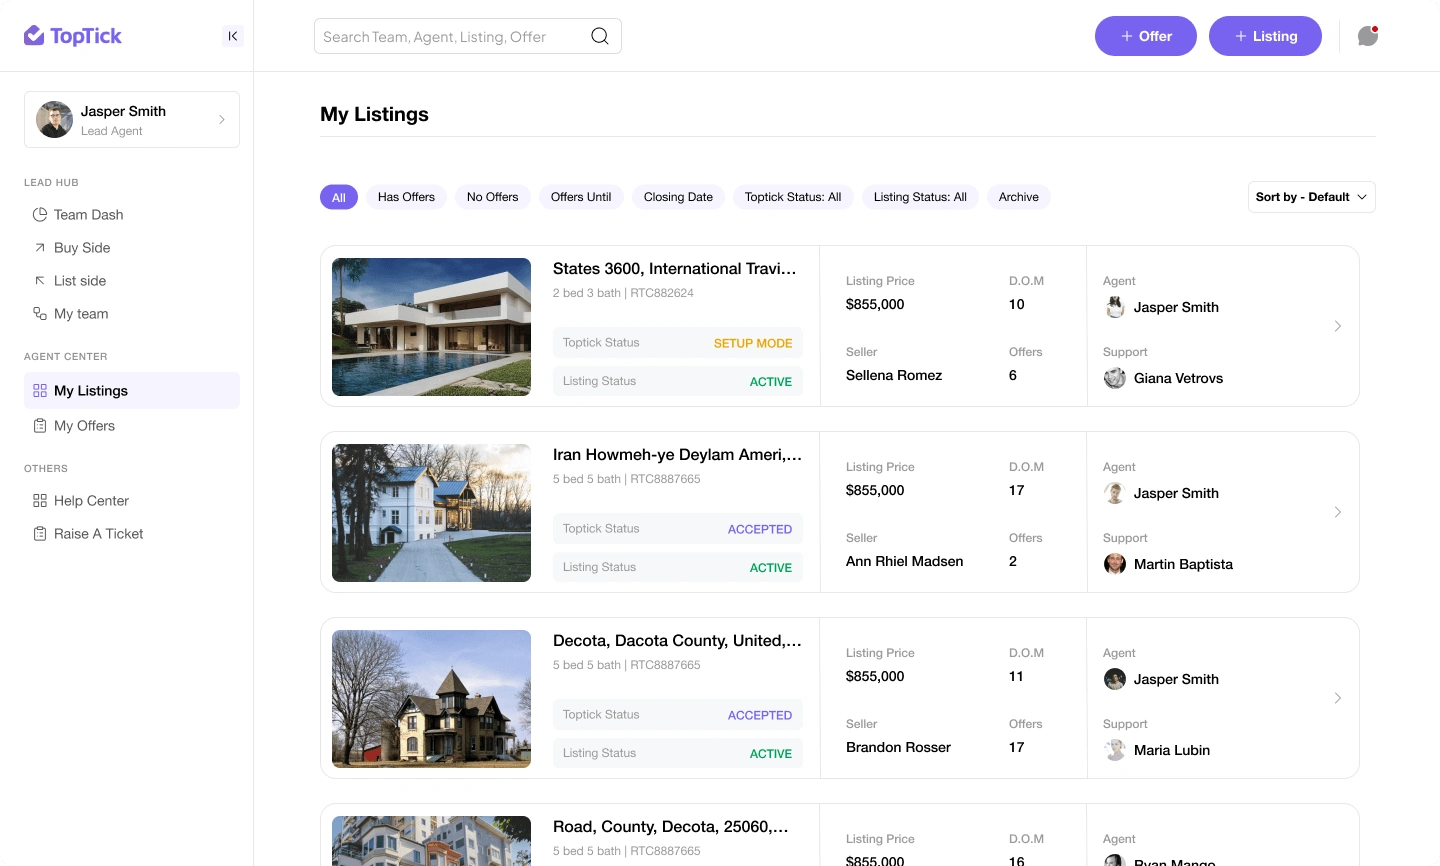Screen dimensions: 1440x866
Task: Click Jasper Smith's profile avatar in sidebar
Action: pyautogui.click(x=54, y=120)
